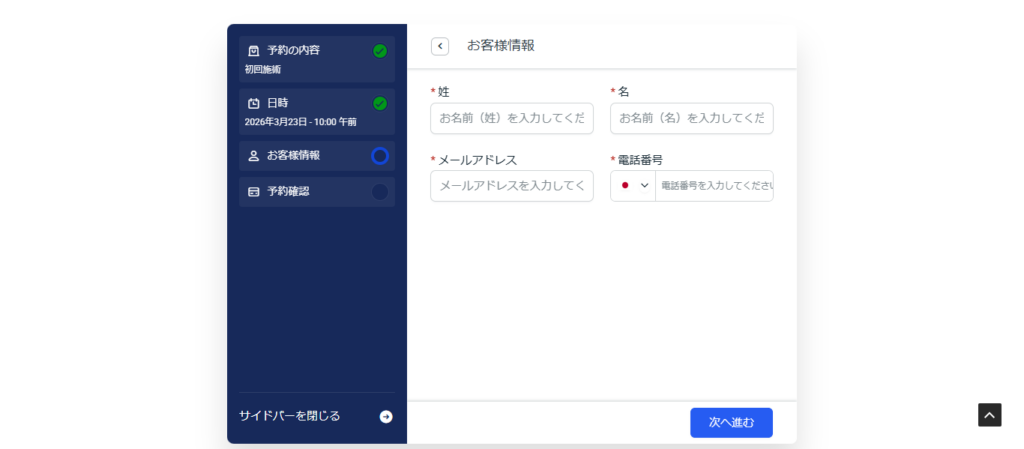The height and width of the screenshot is (449, 1024).
Task: Click the dark circle indicator on 予約確認
Action: (380, 191)
